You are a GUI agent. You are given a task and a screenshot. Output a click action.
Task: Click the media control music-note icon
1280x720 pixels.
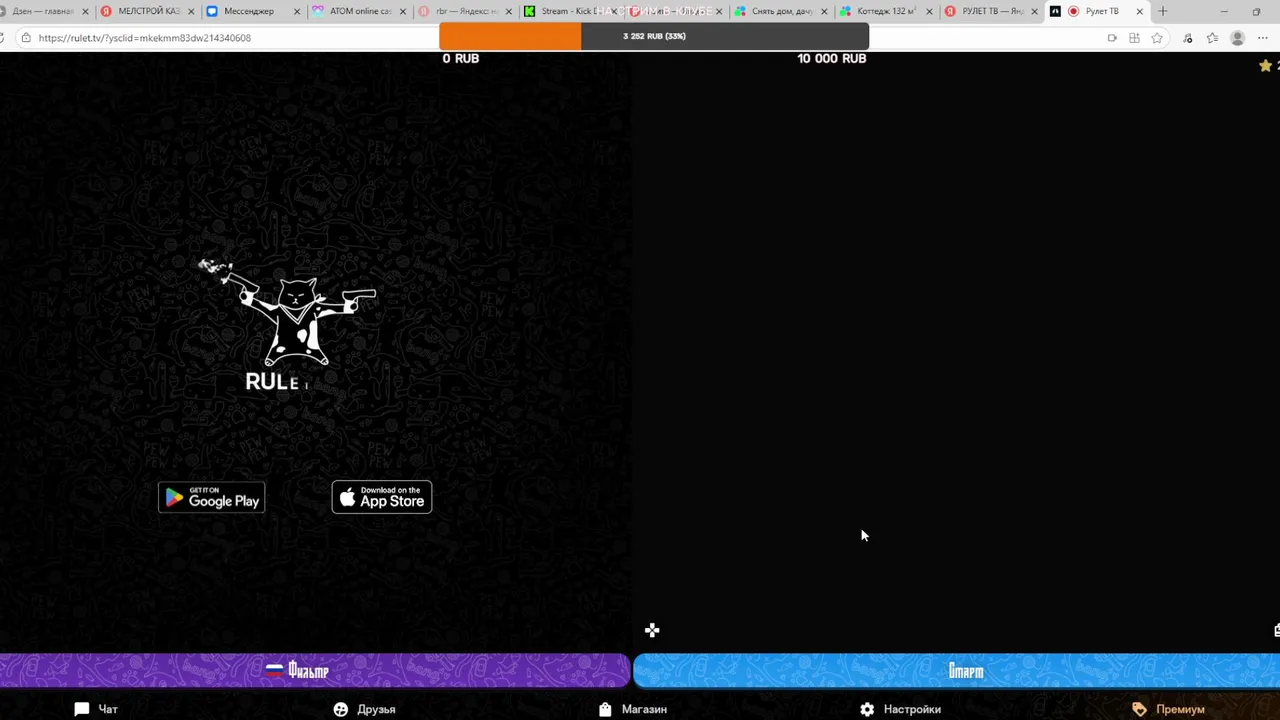pyautogui.click(x=1188, y=38)
